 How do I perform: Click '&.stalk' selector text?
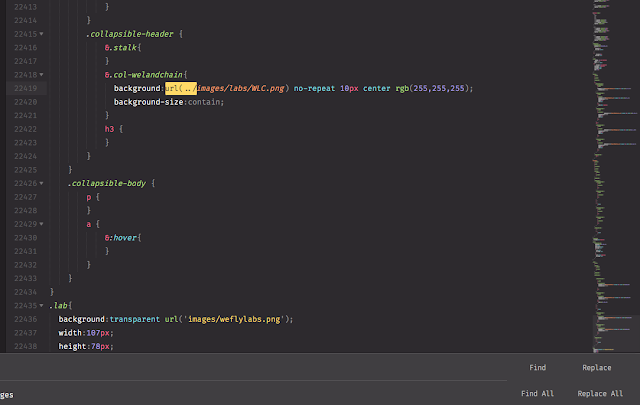coord(120,47)
